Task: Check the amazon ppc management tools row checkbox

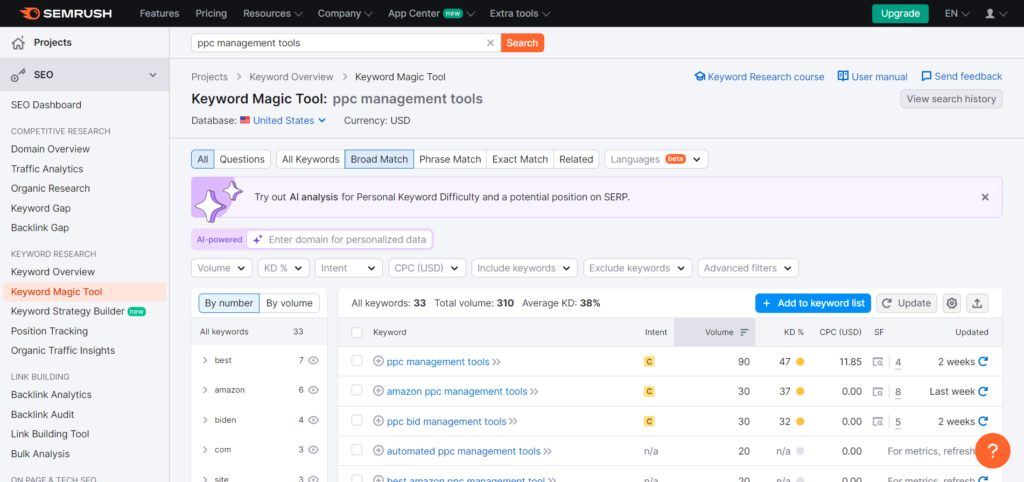Action: pos(357,390)
